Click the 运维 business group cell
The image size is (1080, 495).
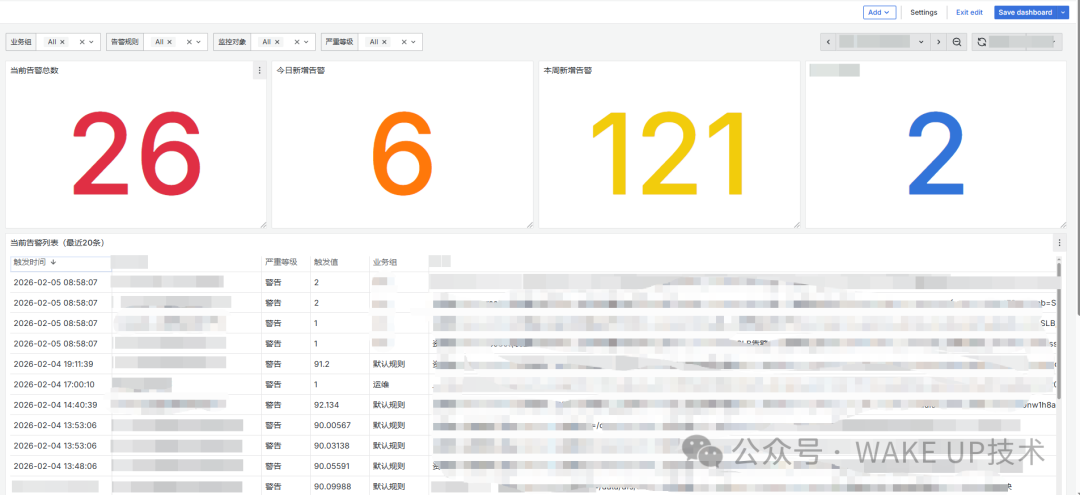(381, 384)
